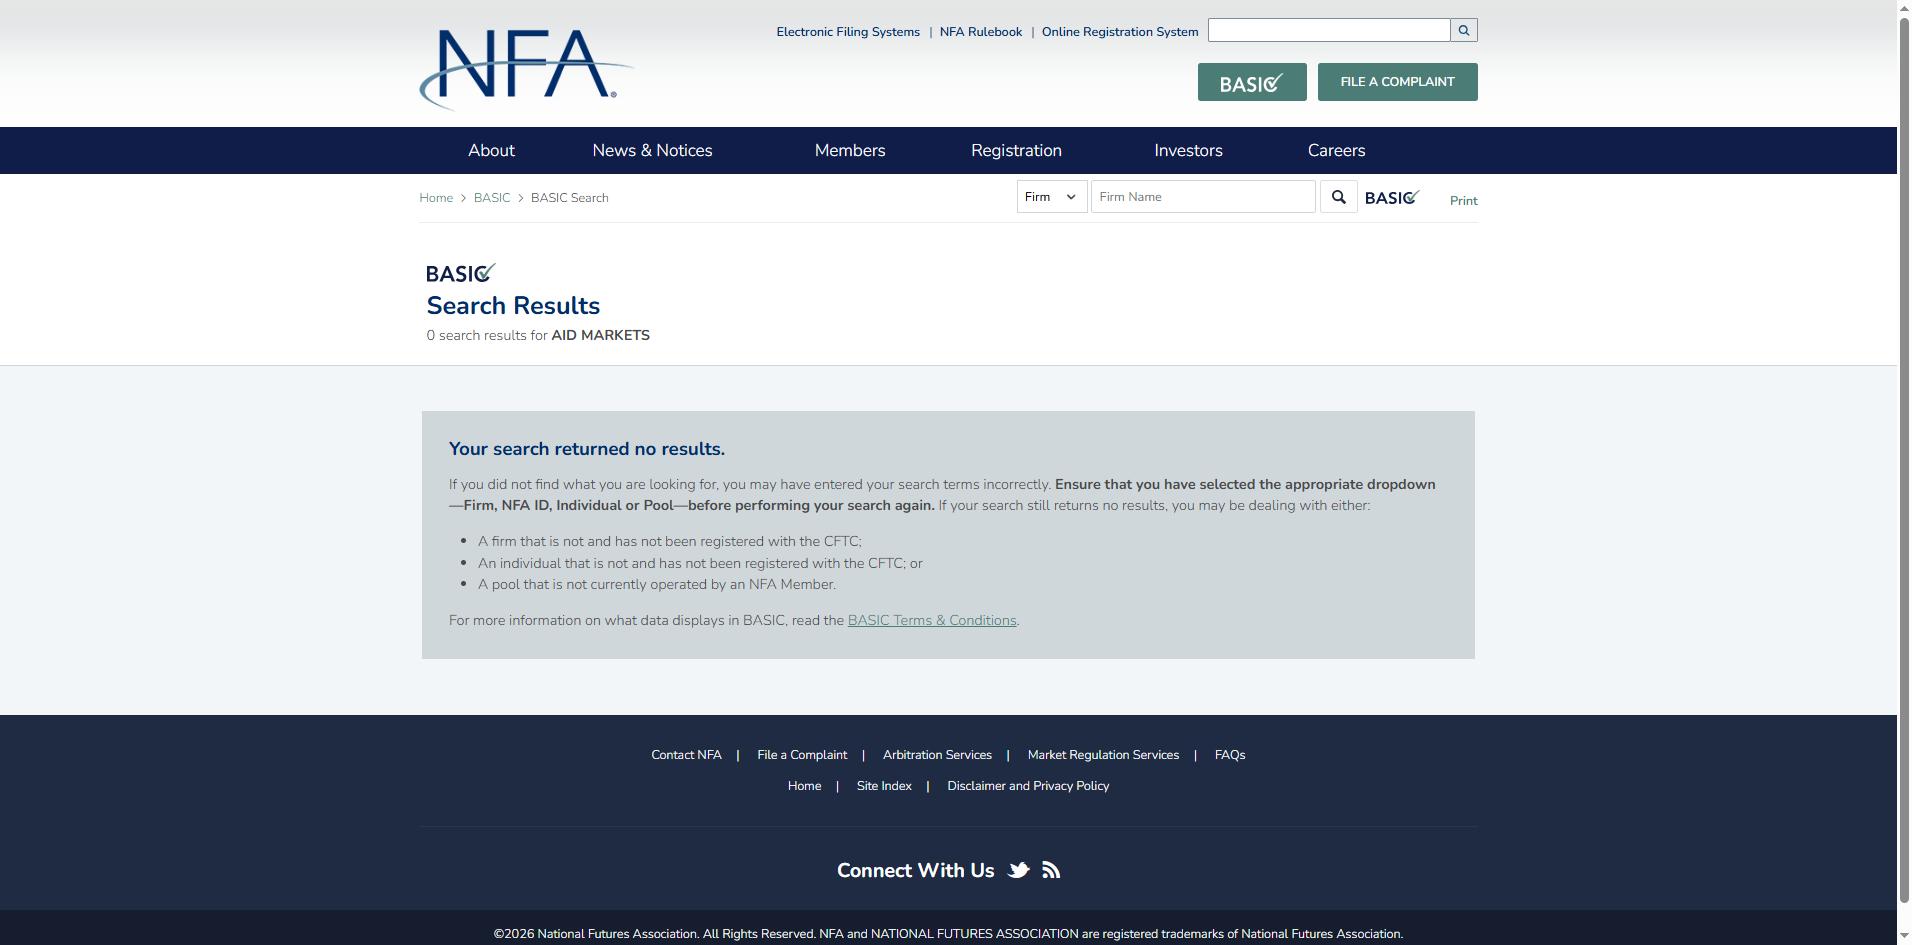Viewport: 1912px width, 945px height.
Task: Open Online Registration System link
Action: tap(1120, 32)
